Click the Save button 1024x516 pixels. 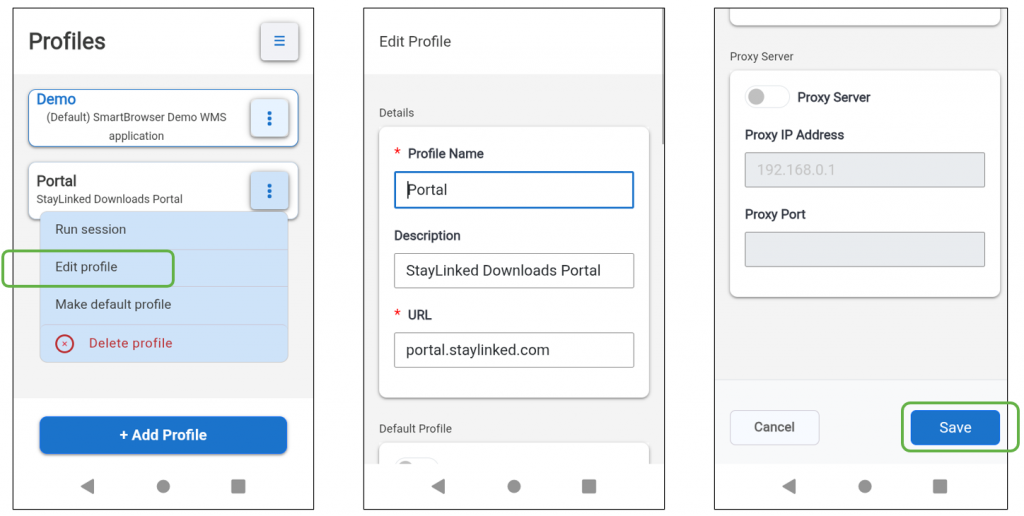pyautogui.click(x=955, y=427)
